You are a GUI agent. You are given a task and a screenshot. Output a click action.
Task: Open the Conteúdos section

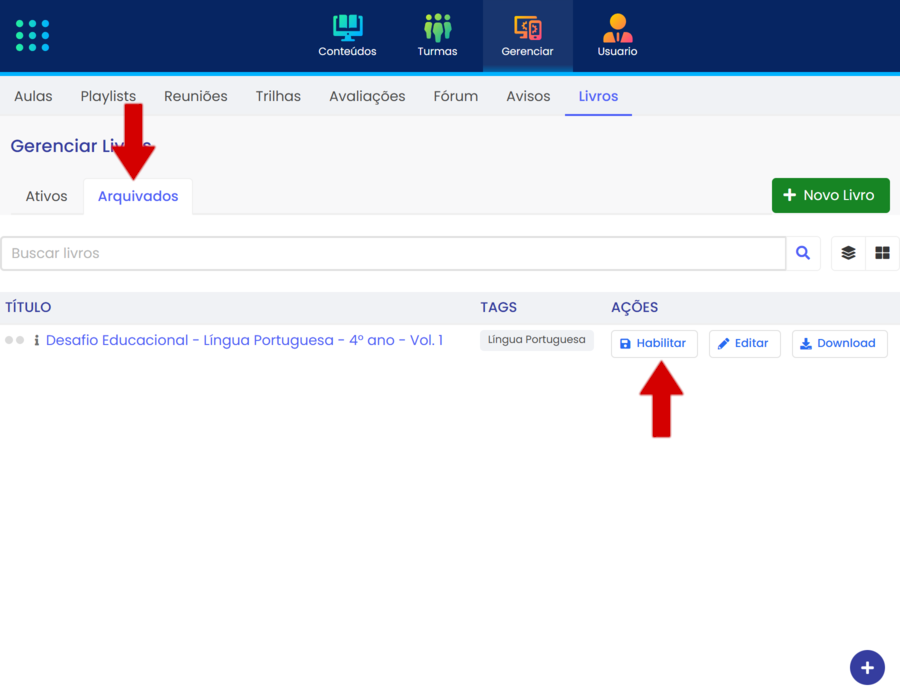click(347, 36)
